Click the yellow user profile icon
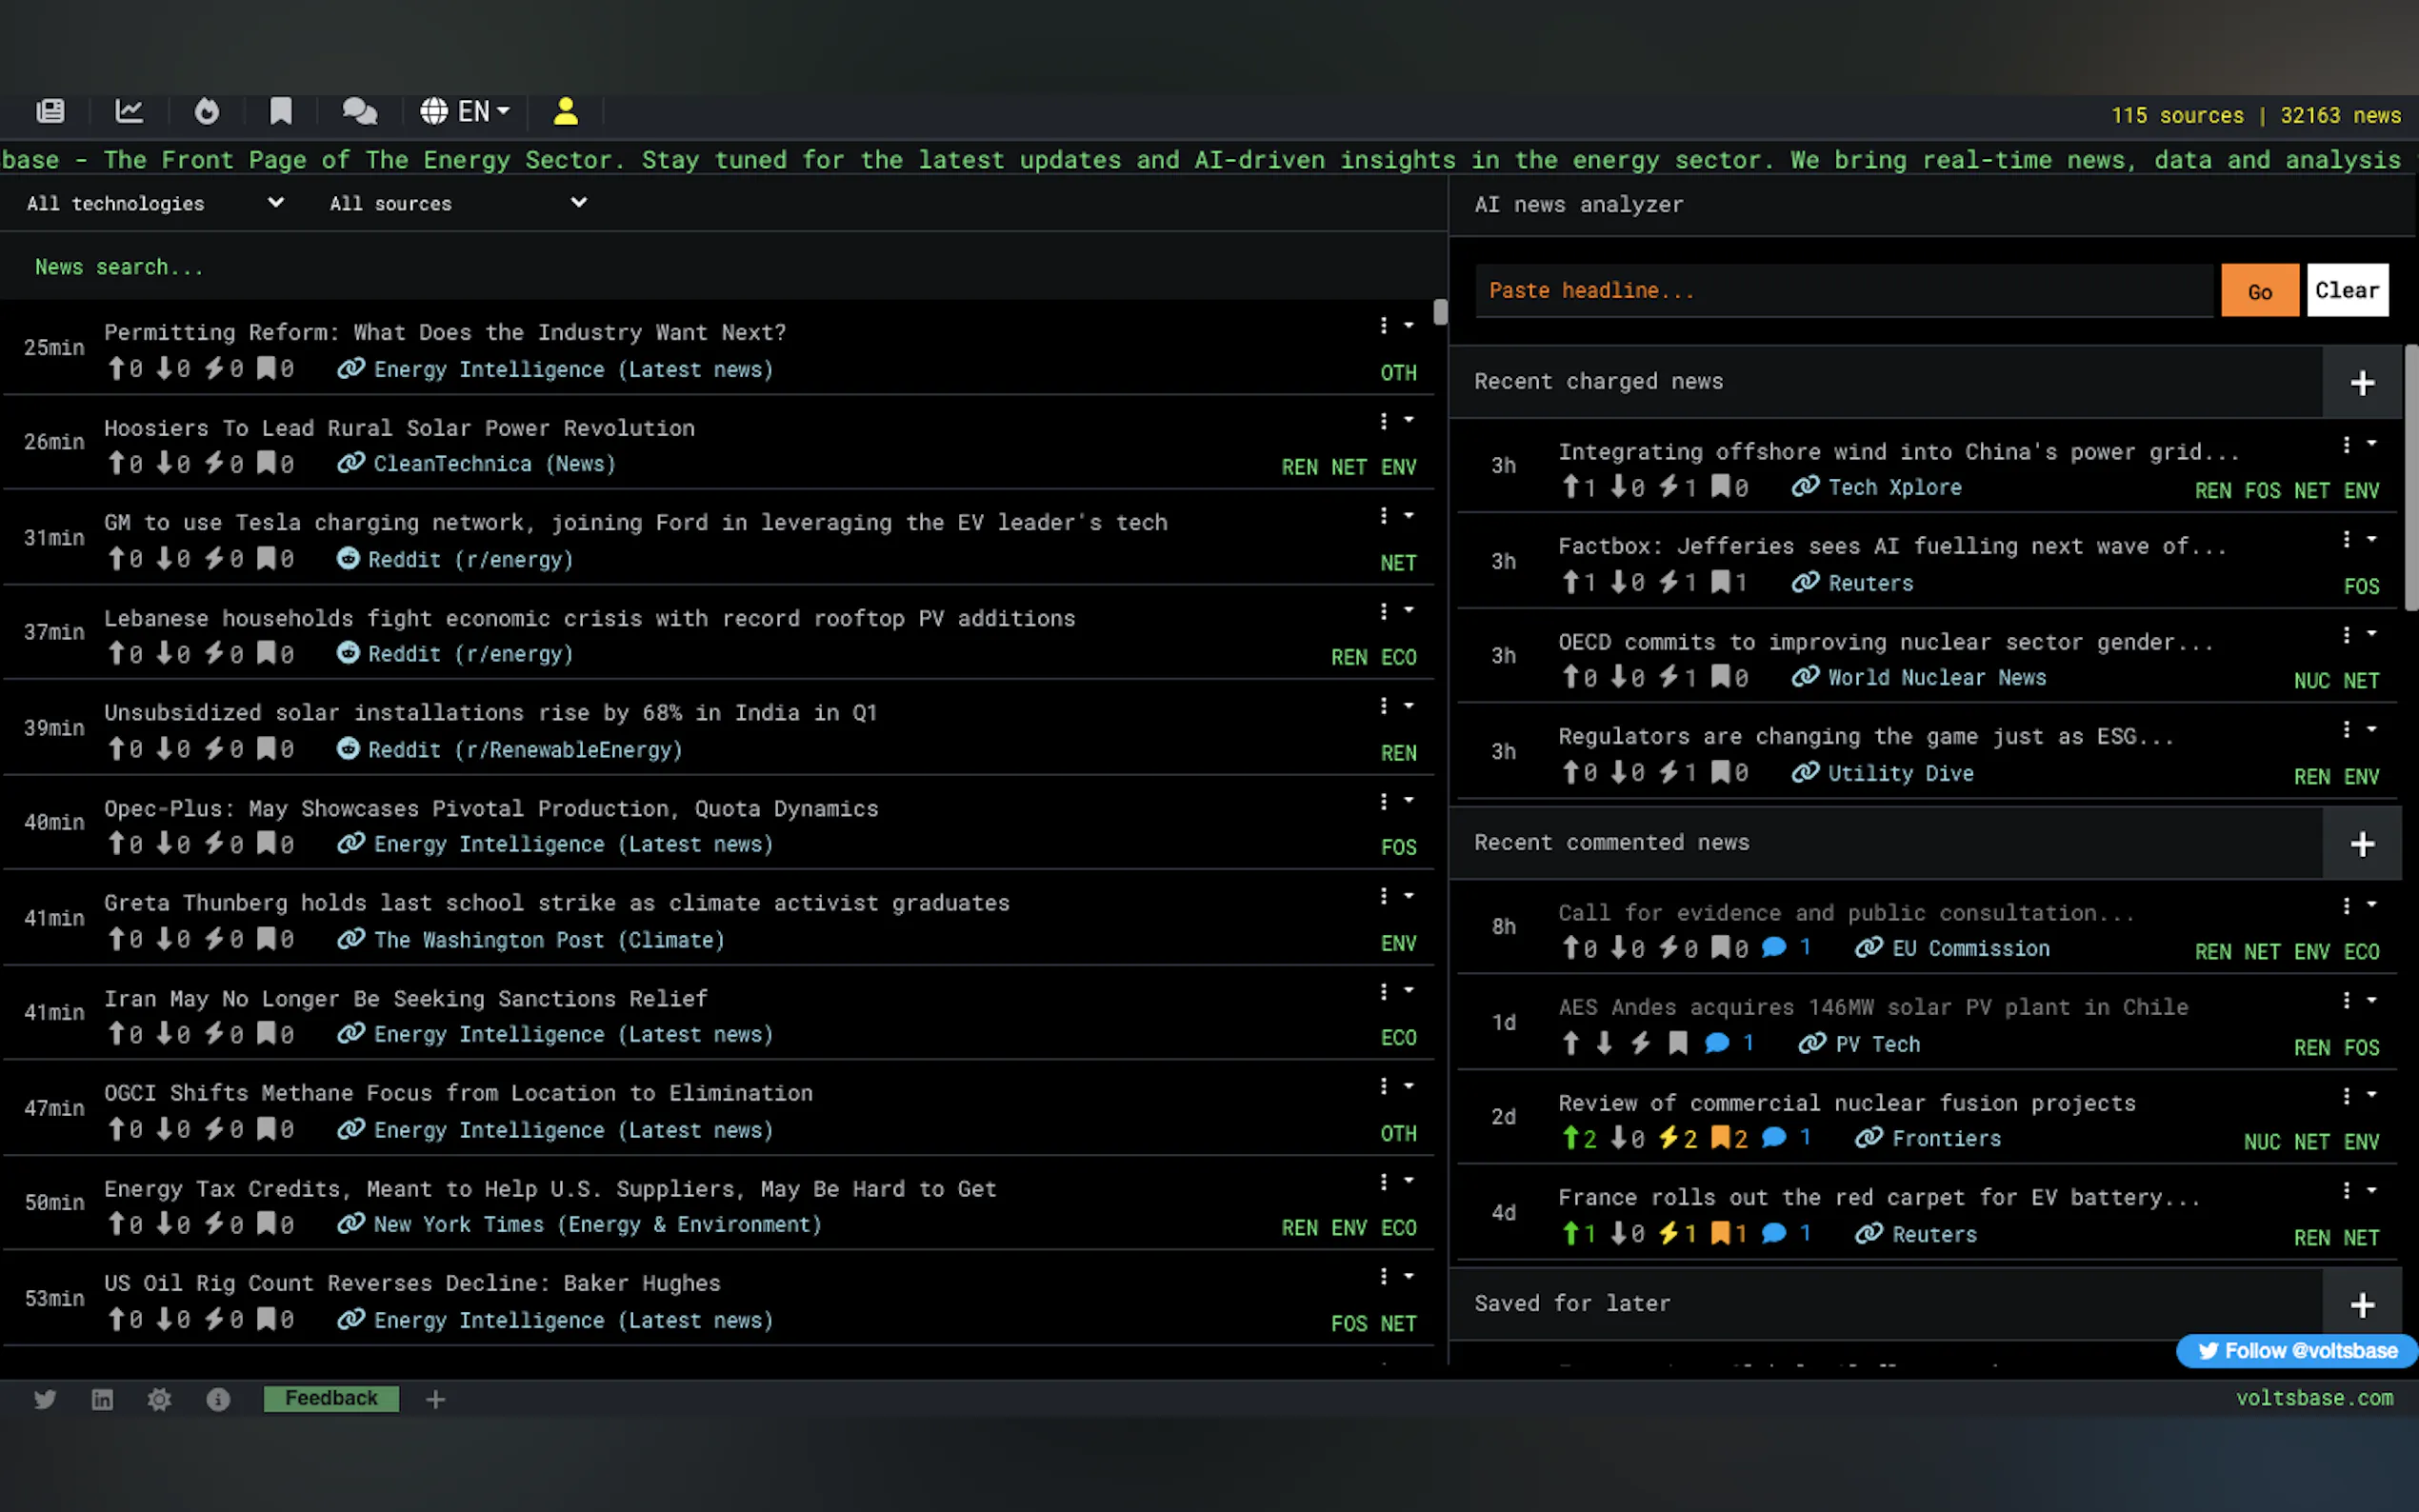Image resolution: width=2419 pixels, height=1512 pixels. pos(565,111)
